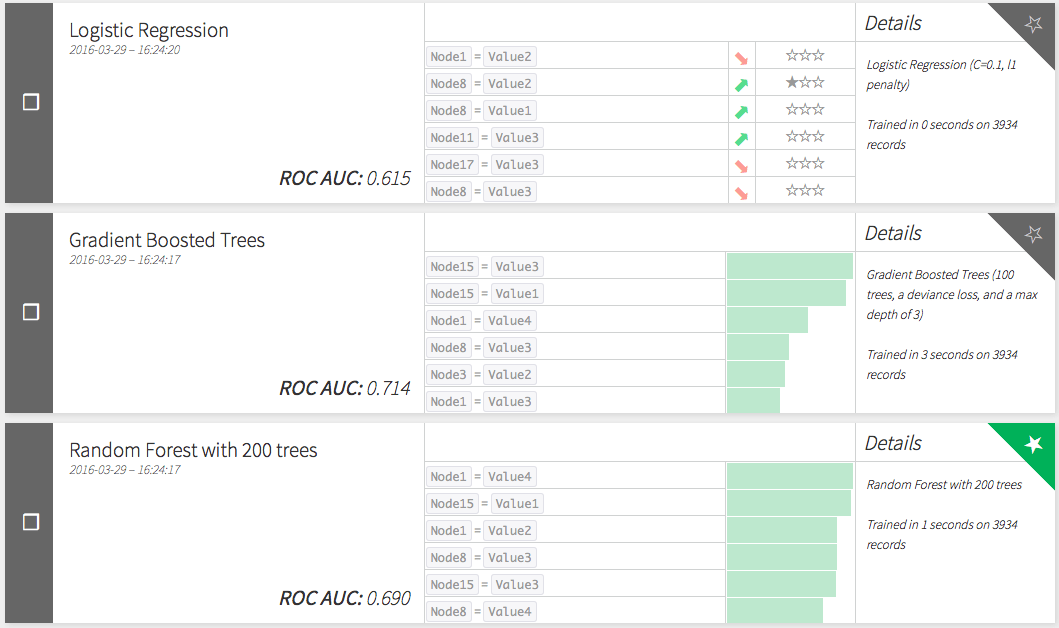1059x628 pixels.
Task: Click Node1 = Value2 in Random Forest
Action: click(481, 531)
